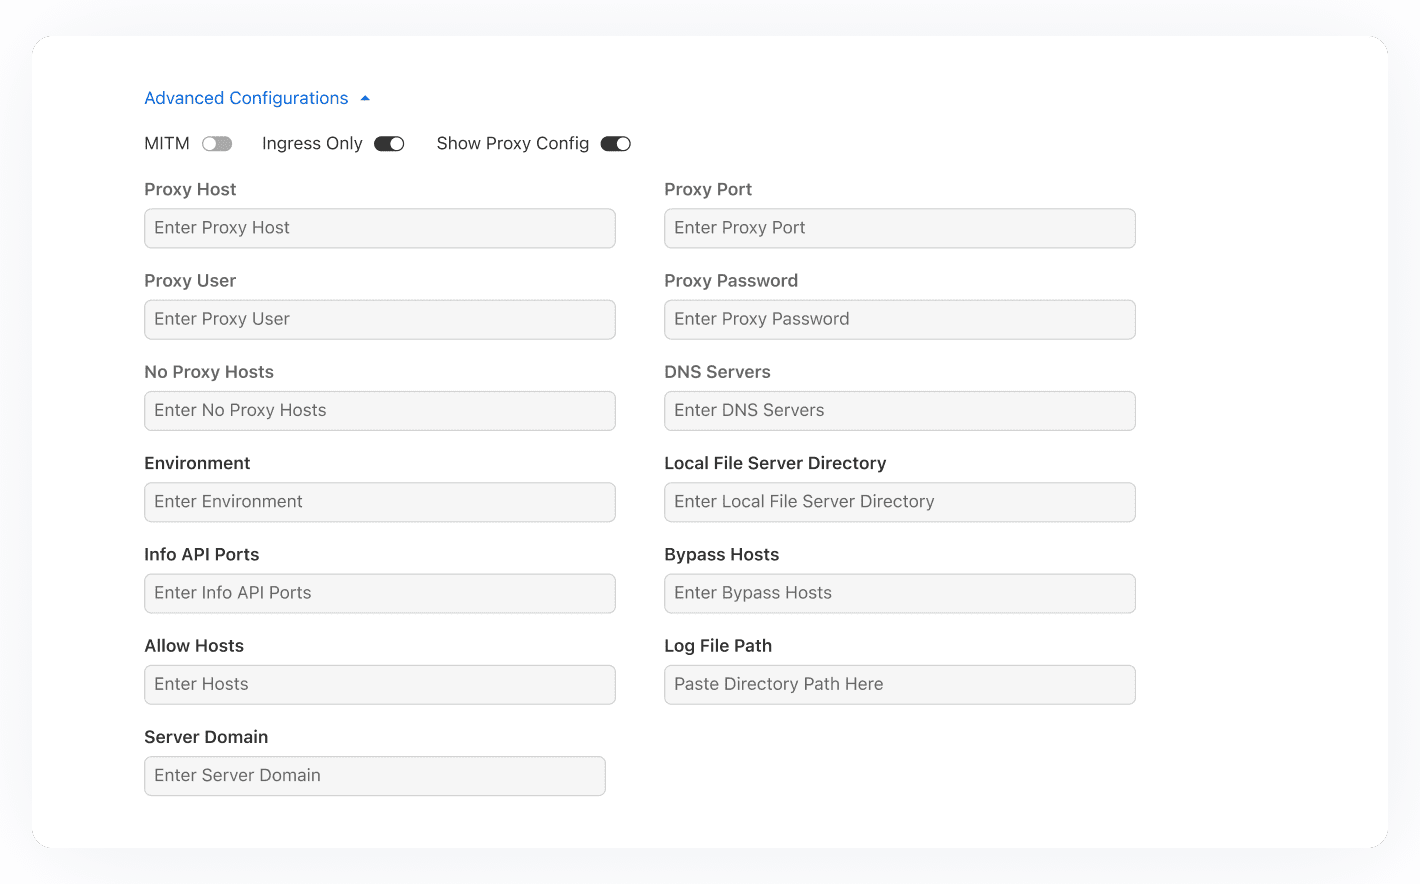Click the Server Domain input field
The width and height of the screenshot is (1420, 884).
[374, 776]
